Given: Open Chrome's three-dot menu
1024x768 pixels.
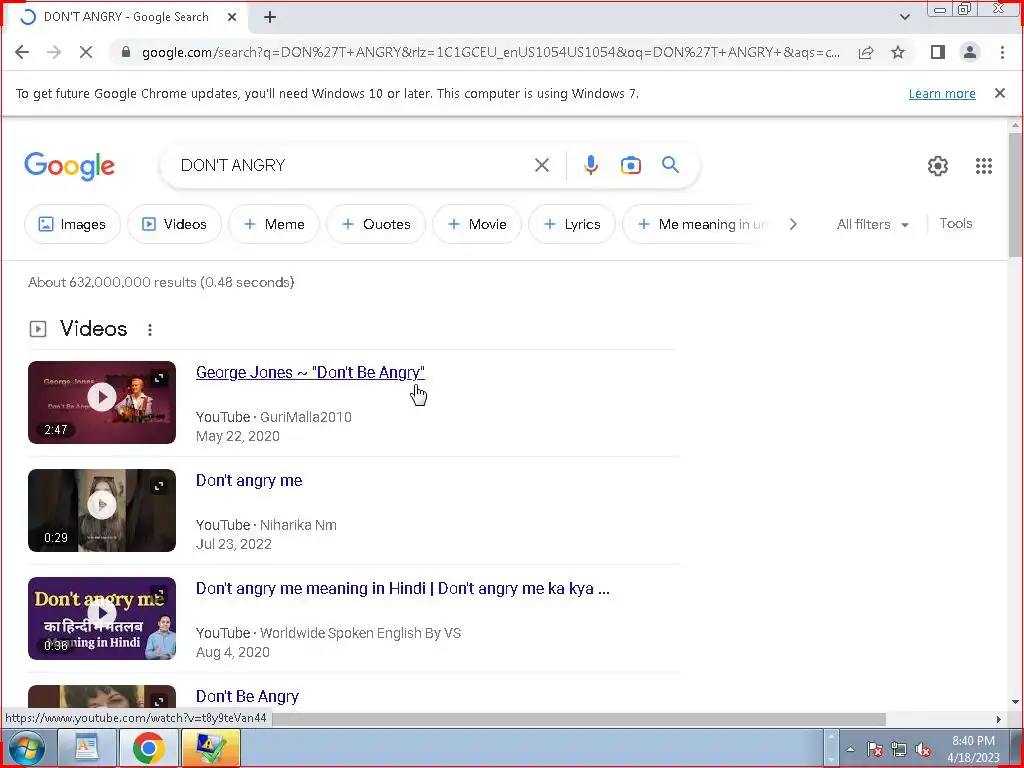Looking at the screenshot, I should coord(1002,52).
